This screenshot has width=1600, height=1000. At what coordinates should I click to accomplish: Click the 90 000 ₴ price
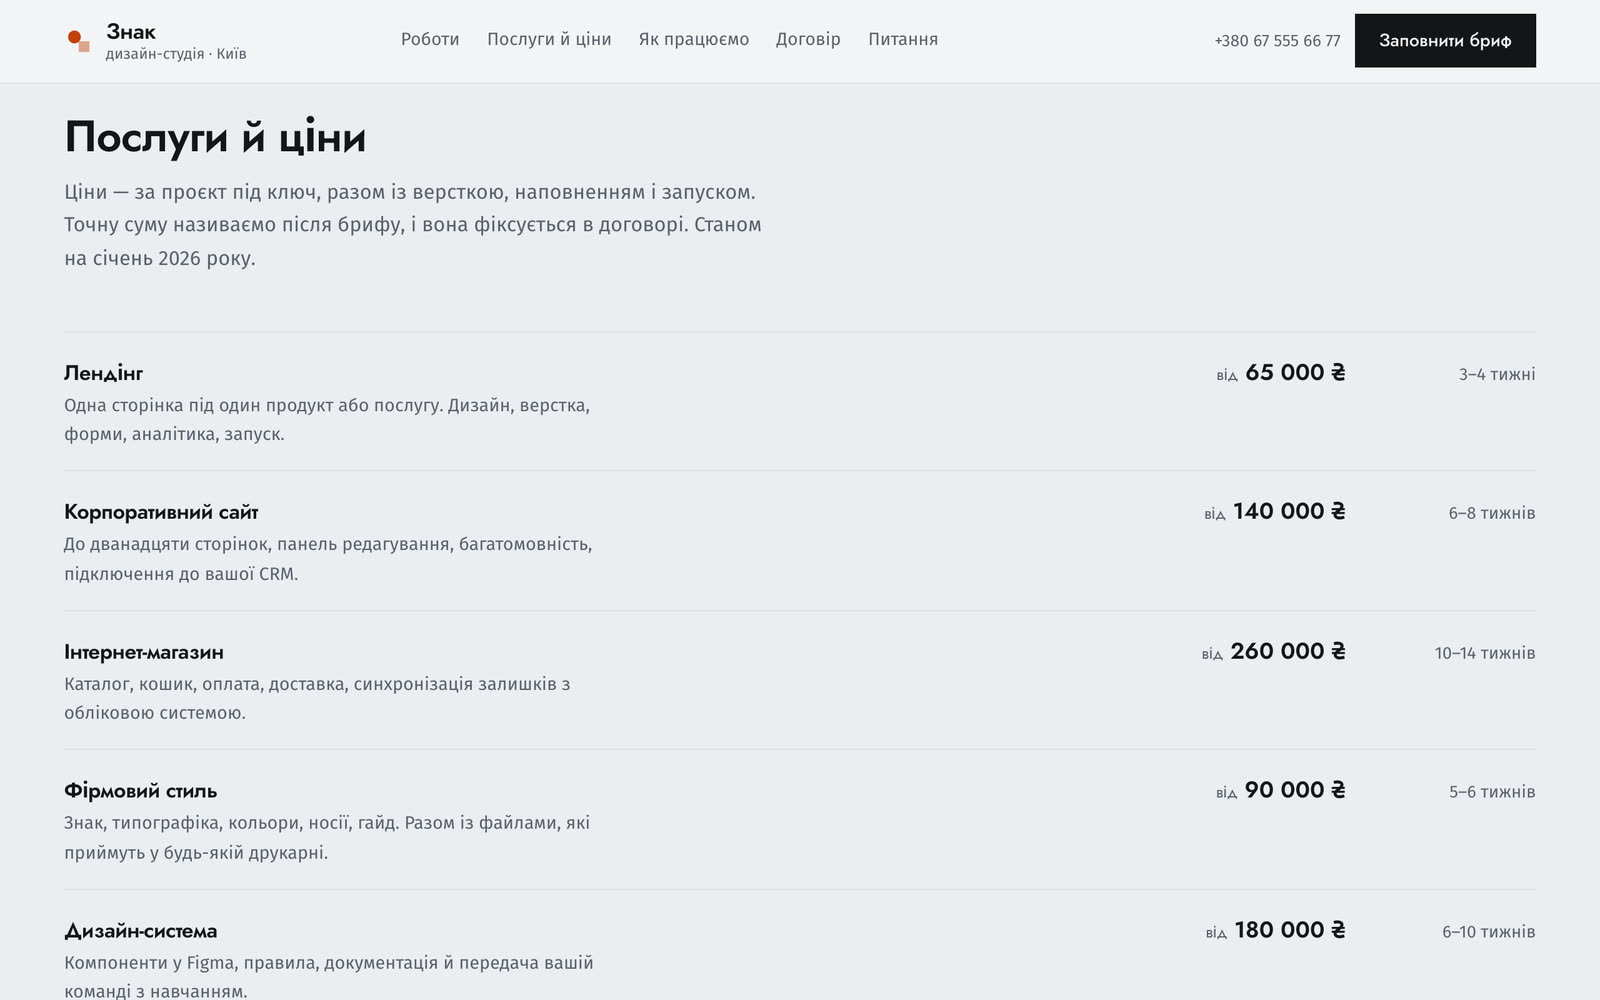click(1295, 790)
